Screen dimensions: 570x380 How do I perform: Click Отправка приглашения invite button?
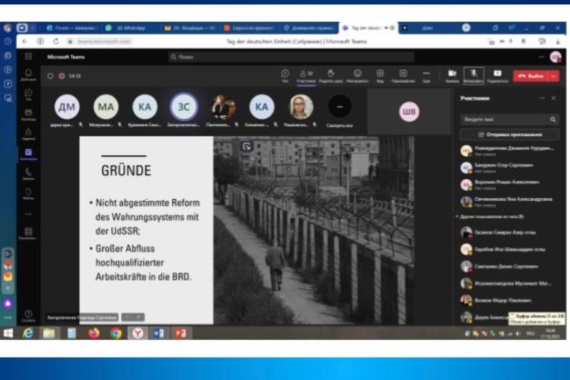pos(510,135)
